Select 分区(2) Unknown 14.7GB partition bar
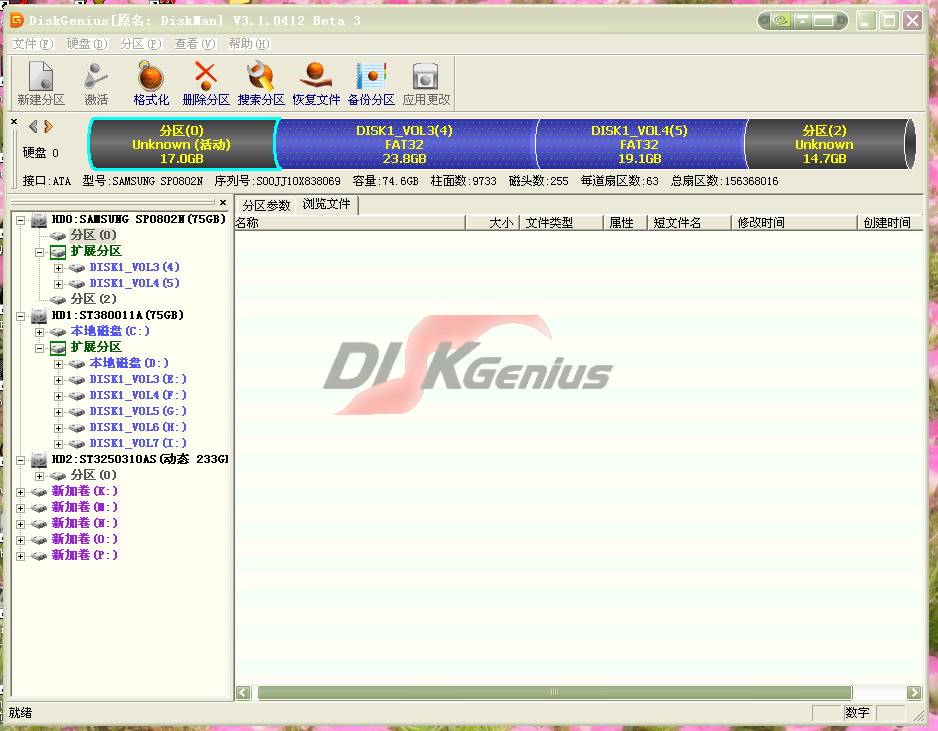Image resolution: width=938 pixels, height=731 pixels. 824,144
